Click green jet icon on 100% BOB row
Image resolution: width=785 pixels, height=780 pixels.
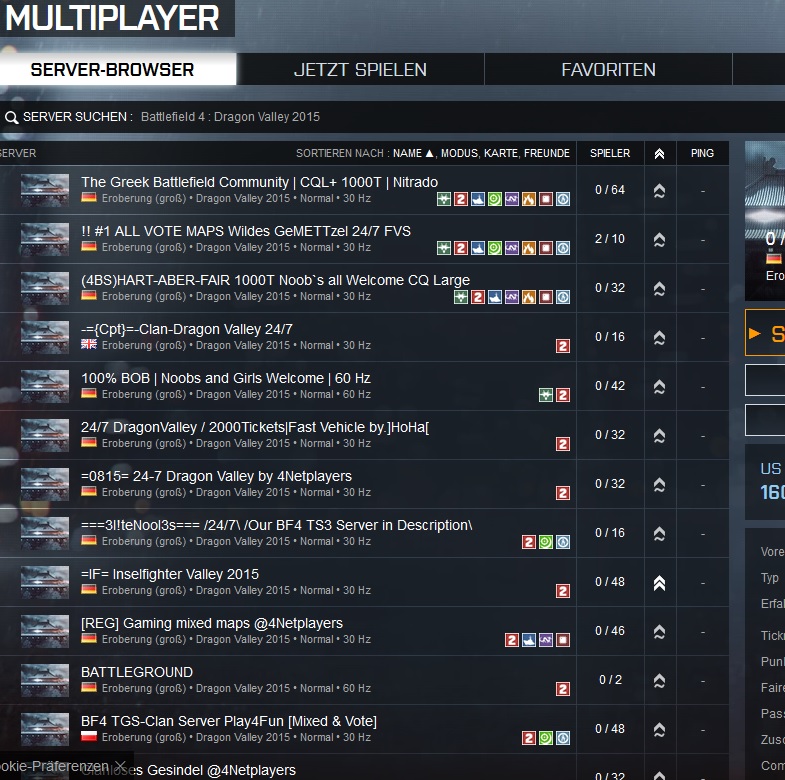click(546, 395)
